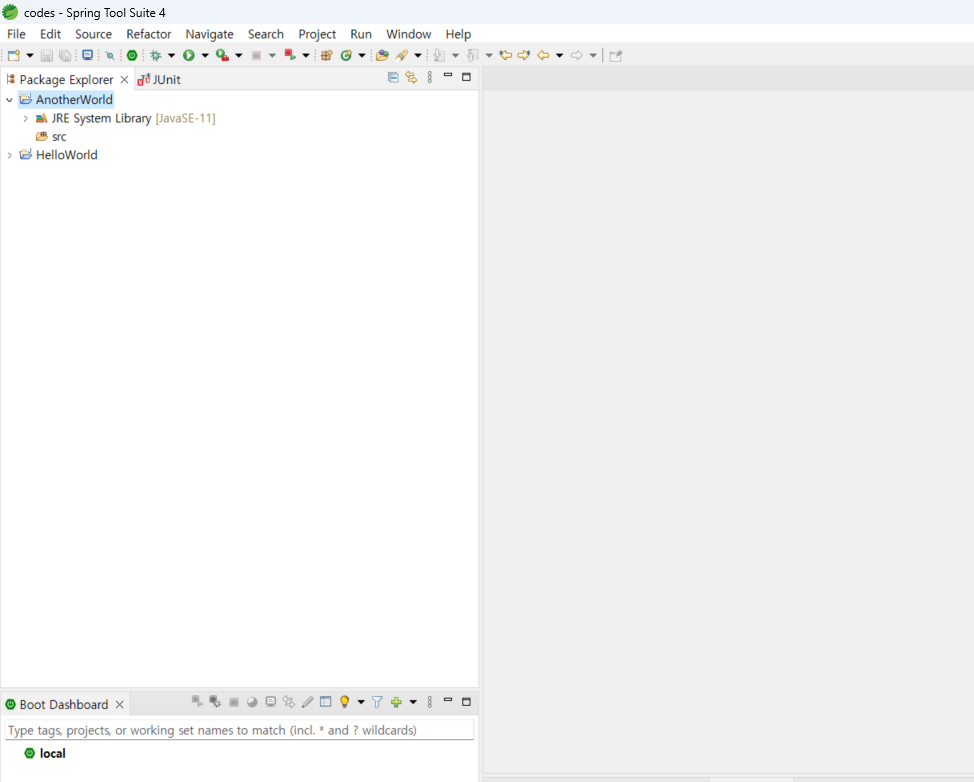The width and height of the screenshot is (974, 782).
Task: Click the Collapse All icon in Package Explorer
Action: tap(393, 78)
